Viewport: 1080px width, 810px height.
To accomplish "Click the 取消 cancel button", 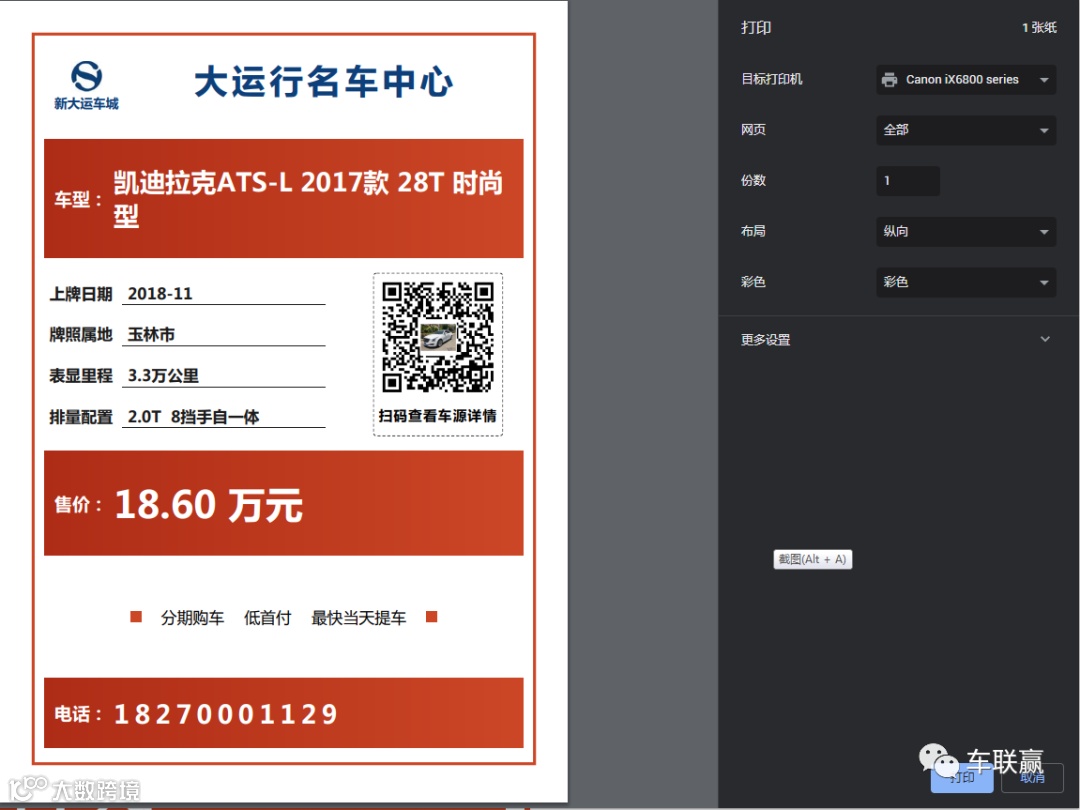I will point(1032,778).
